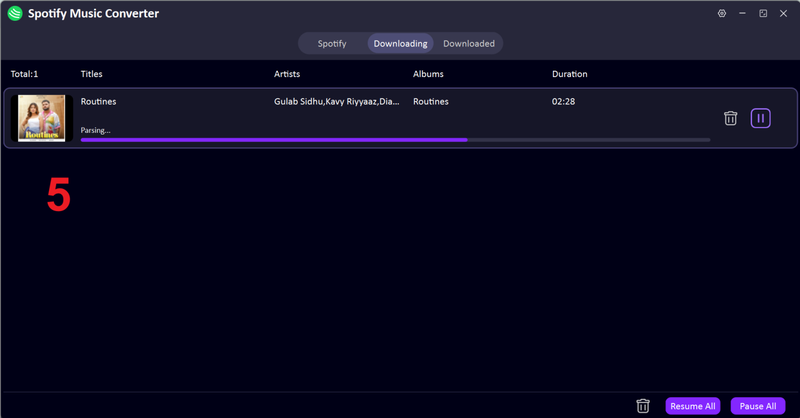Close the Spotify Music Converter window

point(784,13)
